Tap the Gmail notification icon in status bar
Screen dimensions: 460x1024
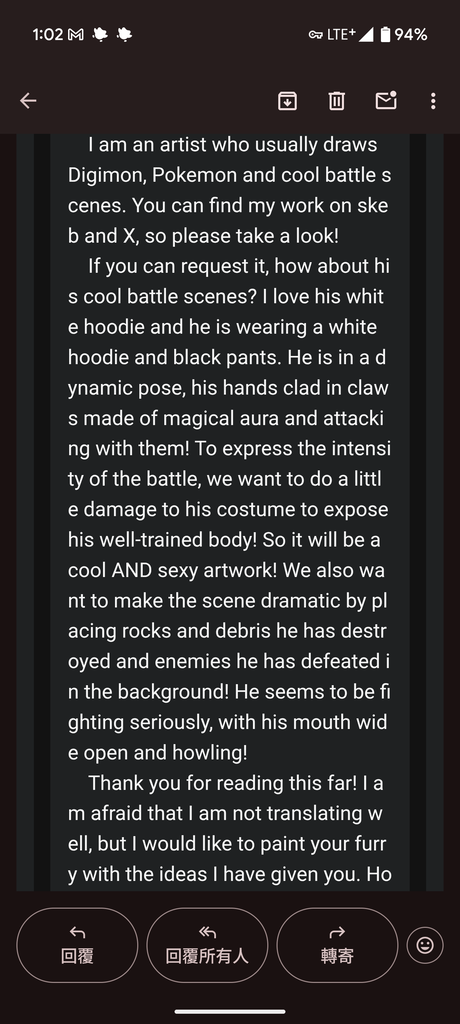[x=76, y=35]
